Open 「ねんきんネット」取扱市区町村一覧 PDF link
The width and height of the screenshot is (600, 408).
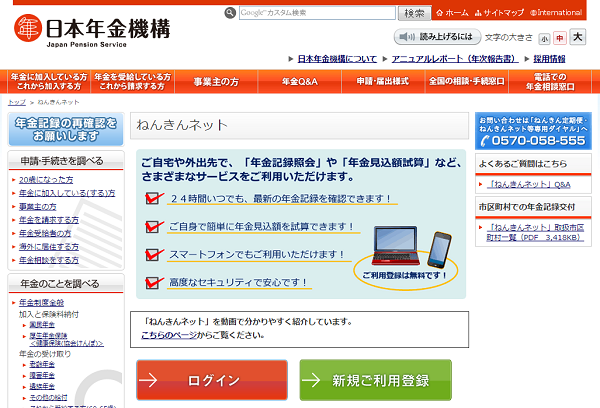pyautogui.click(x=535, y=232)
